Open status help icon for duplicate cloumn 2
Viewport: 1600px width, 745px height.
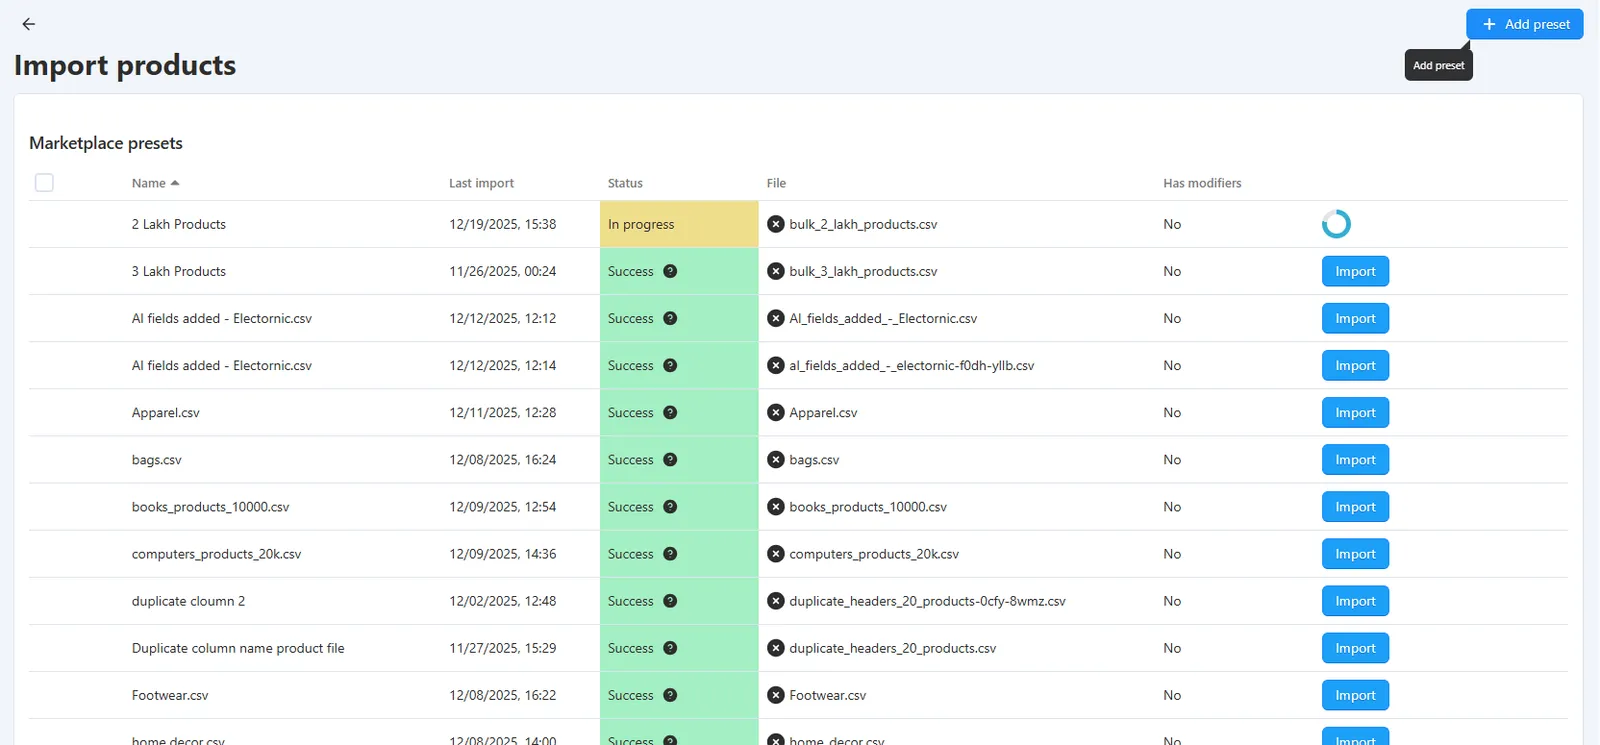click(x=670, y=601)
